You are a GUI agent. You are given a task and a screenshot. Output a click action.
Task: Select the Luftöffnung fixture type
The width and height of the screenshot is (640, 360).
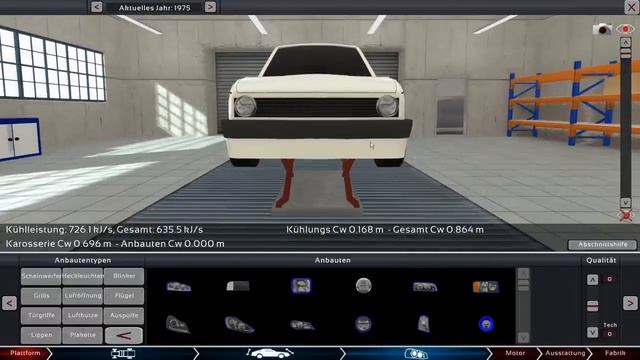(x=82, y=296)
